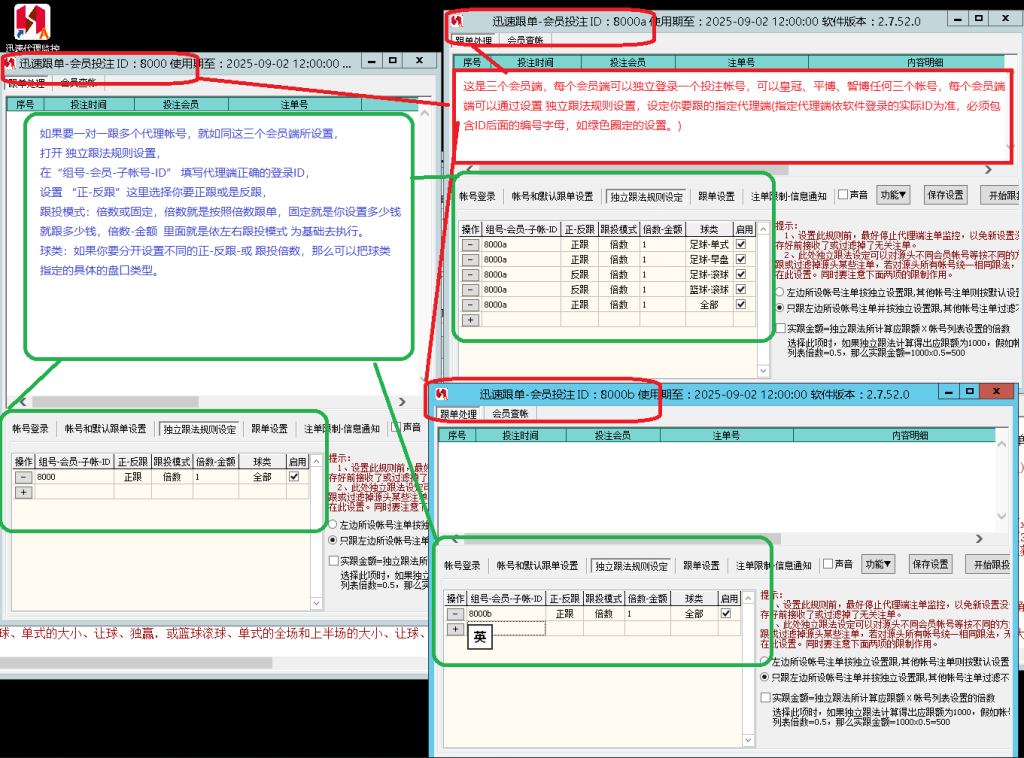Click 保存设置 in the 8000b window
This screenshot has width=1024, height=758.
pos(931,565)
